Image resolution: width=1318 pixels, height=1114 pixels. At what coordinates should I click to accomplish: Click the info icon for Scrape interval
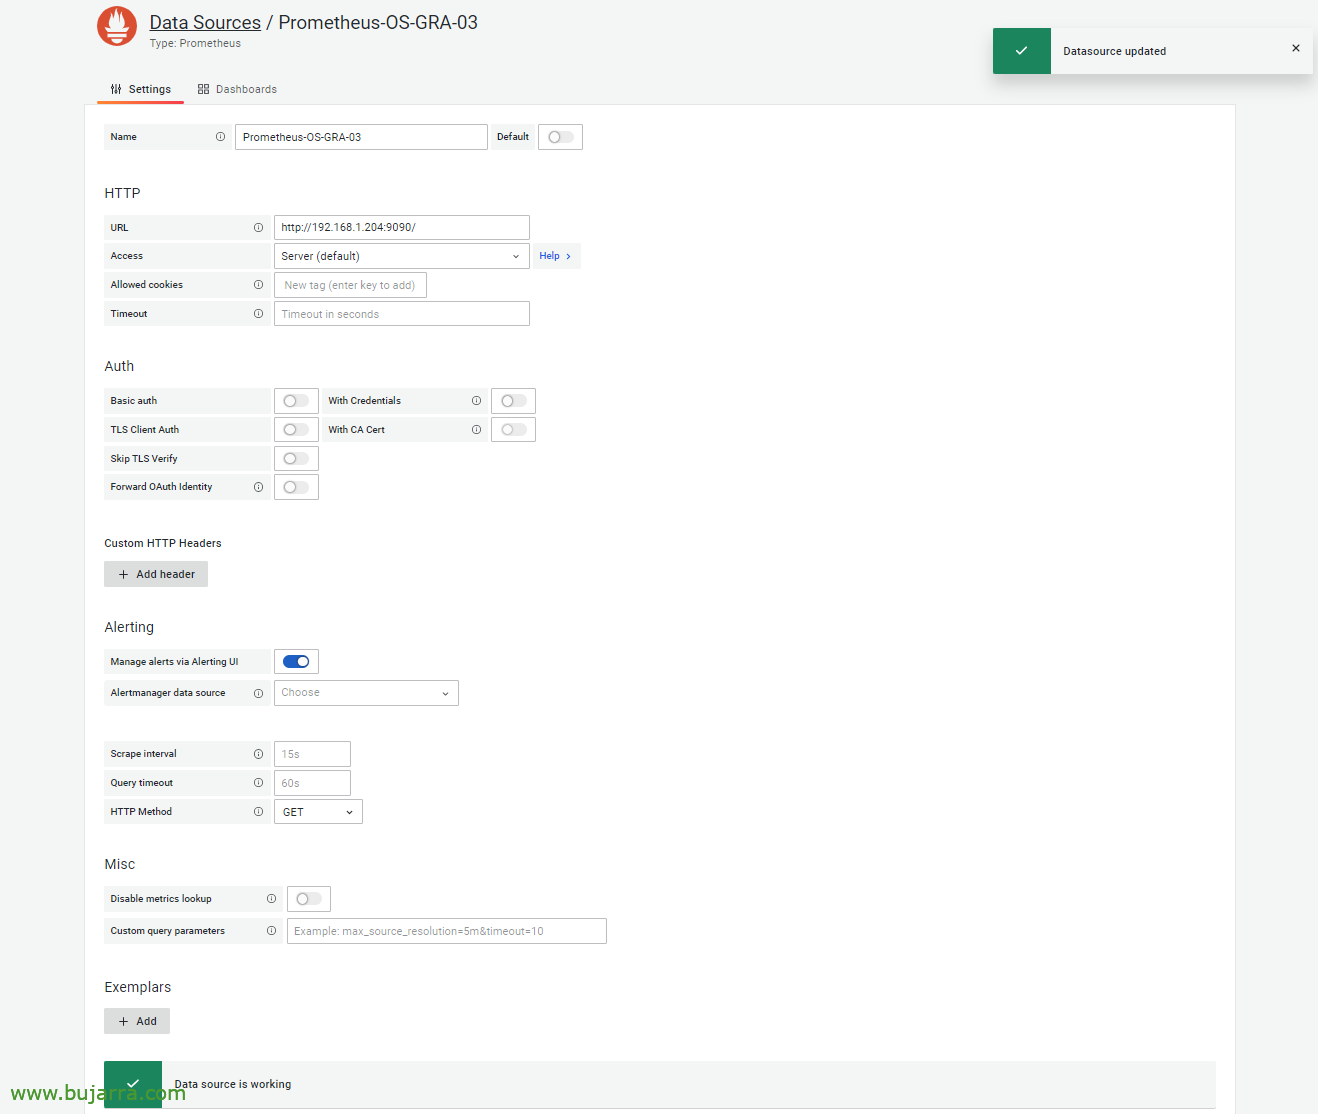tap(258, 754)
